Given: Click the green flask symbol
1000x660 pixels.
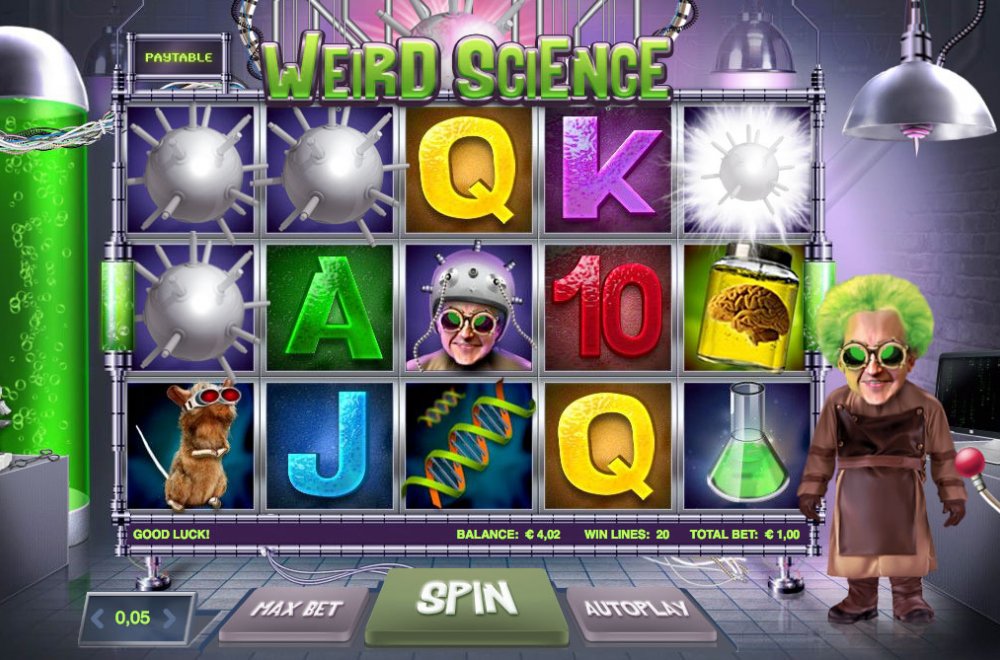Looking at the screenshot, I should point(747,444).
